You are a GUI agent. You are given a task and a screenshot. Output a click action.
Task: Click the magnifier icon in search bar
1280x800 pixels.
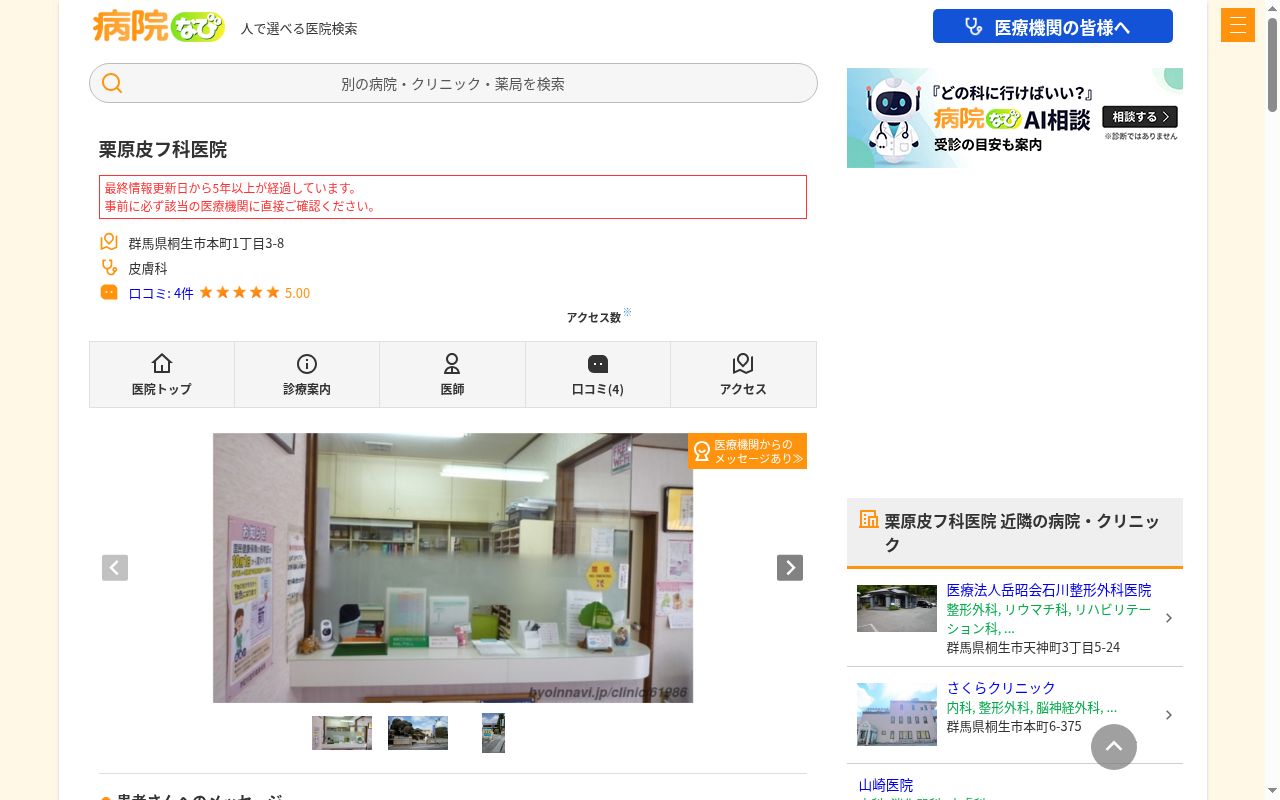tap(112, 83)
